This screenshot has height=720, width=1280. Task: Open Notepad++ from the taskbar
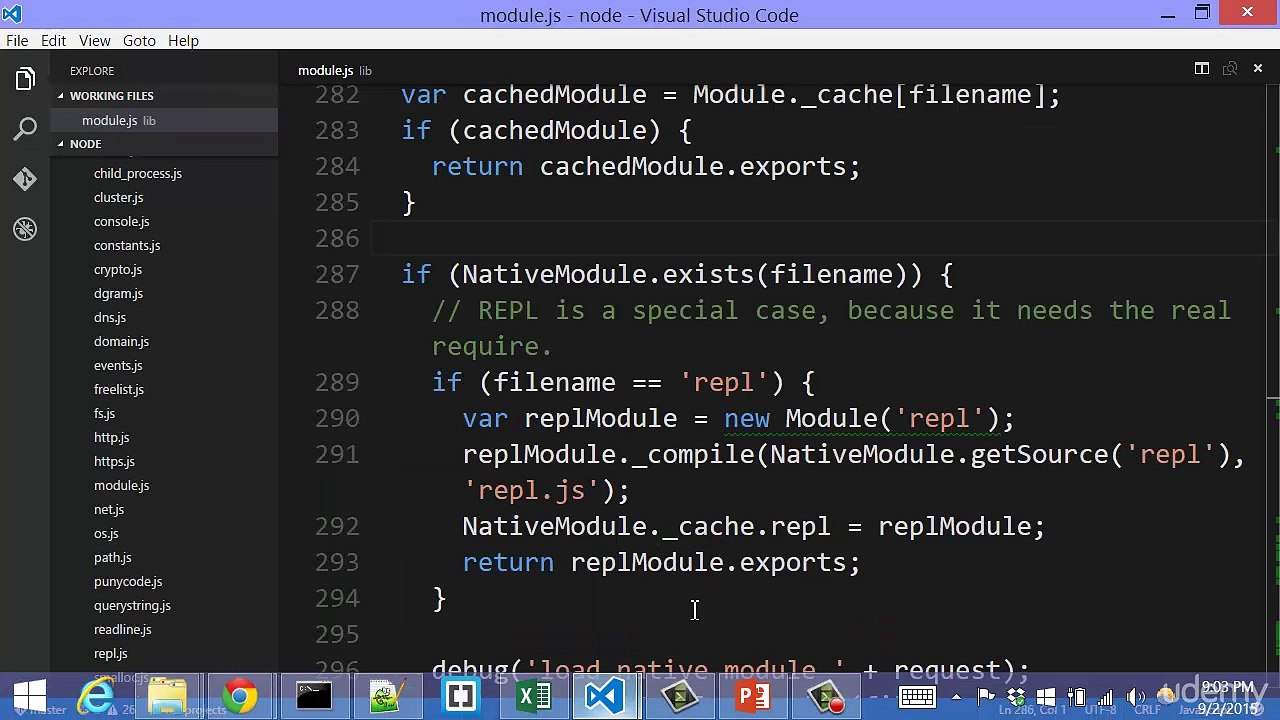coord(386,697)
